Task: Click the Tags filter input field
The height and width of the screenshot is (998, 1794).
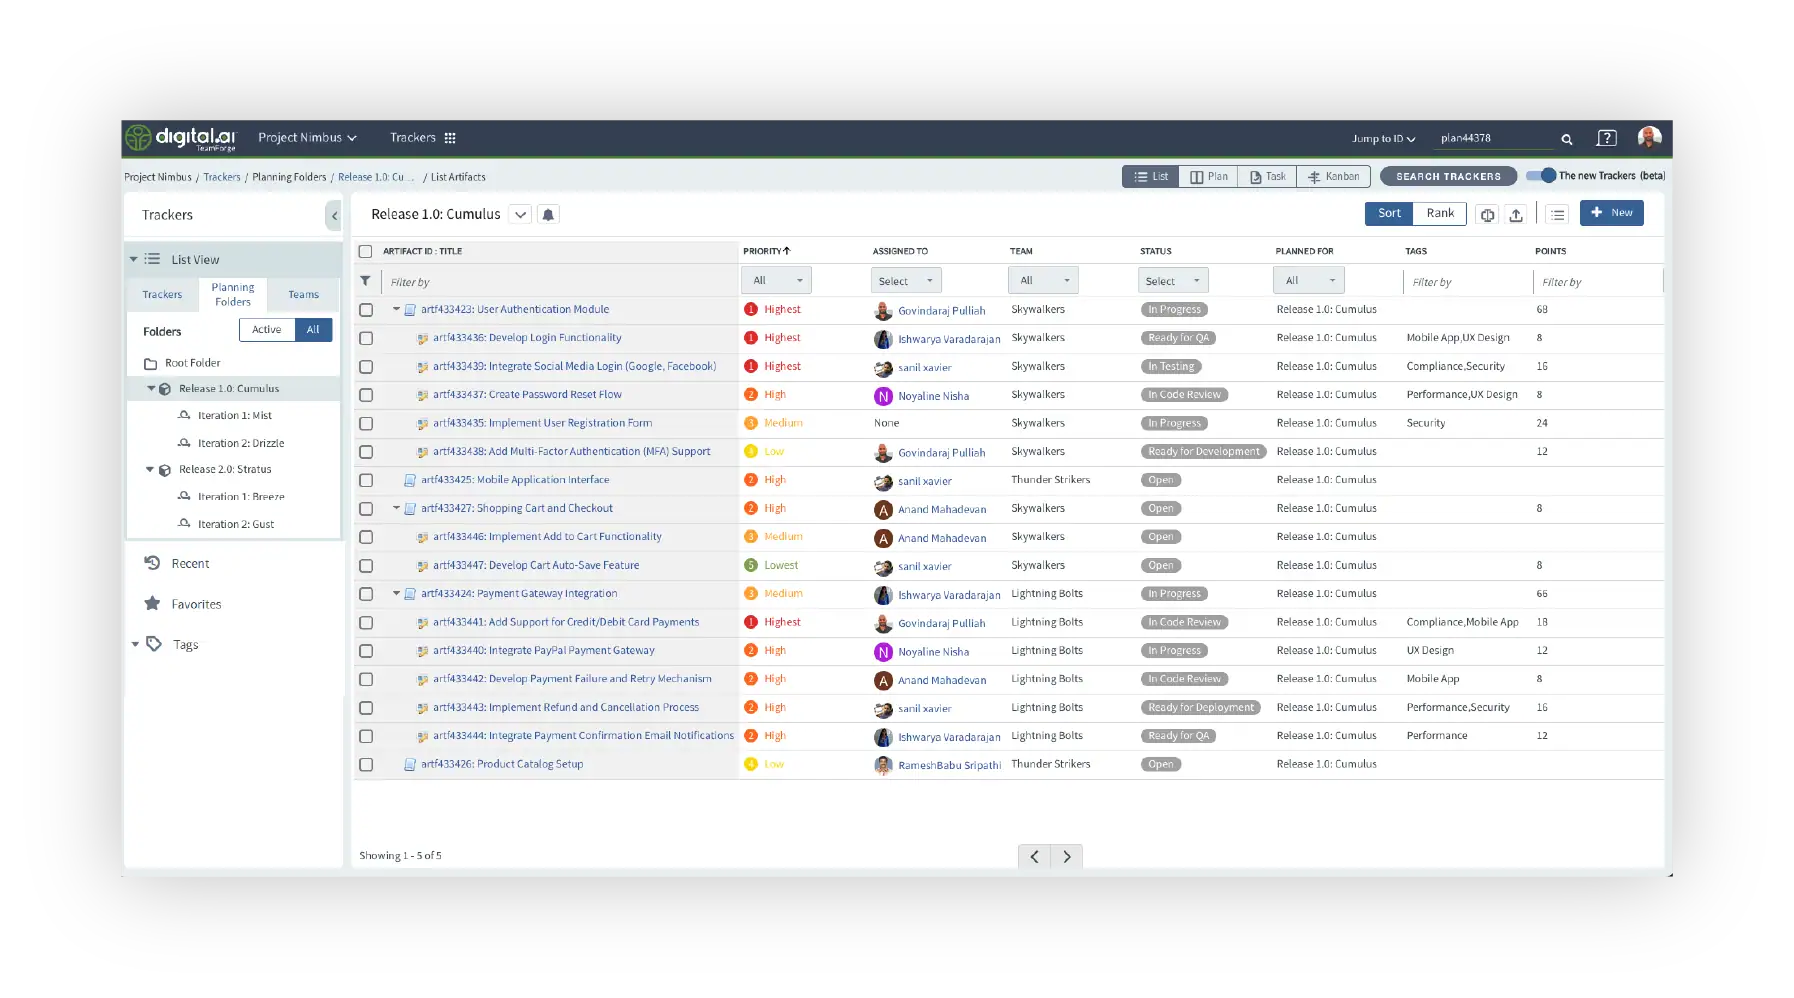Action: (x=1464, y=282)
